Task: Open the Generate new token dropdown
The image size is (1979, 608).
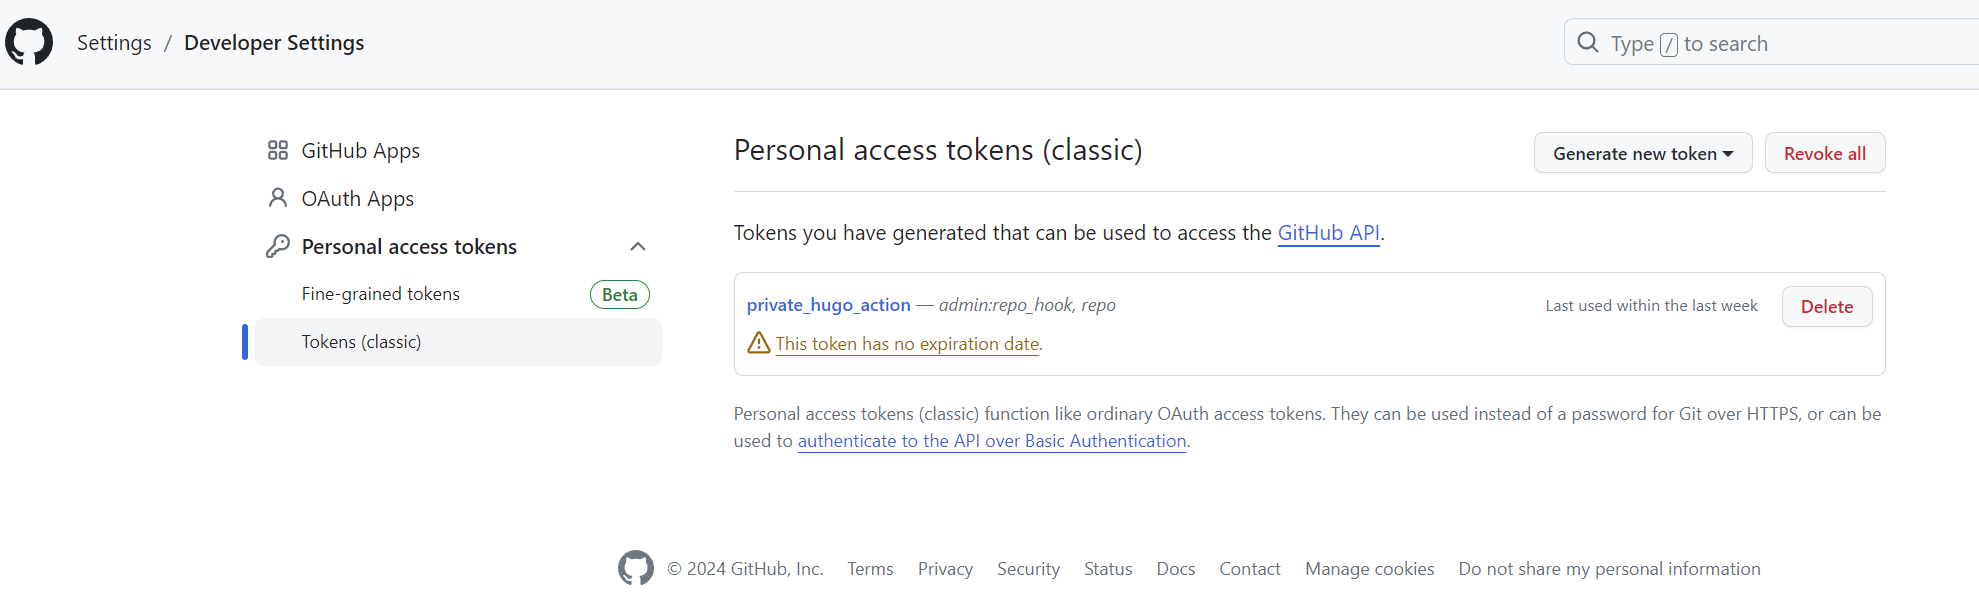Action: point(1642,153)
